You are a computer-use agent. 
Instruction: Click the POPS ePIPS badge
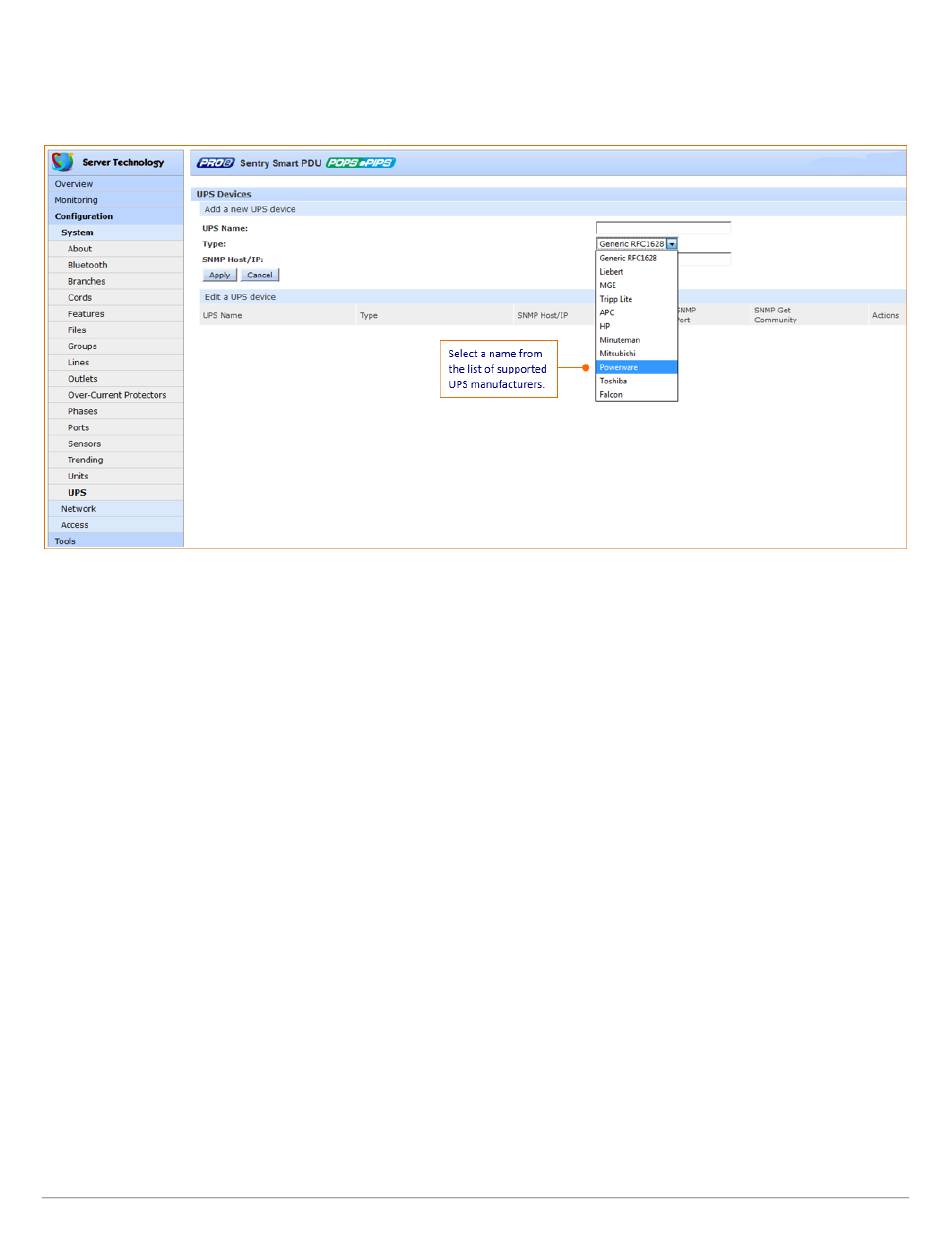pyautogui.click(x=361, y=162)
